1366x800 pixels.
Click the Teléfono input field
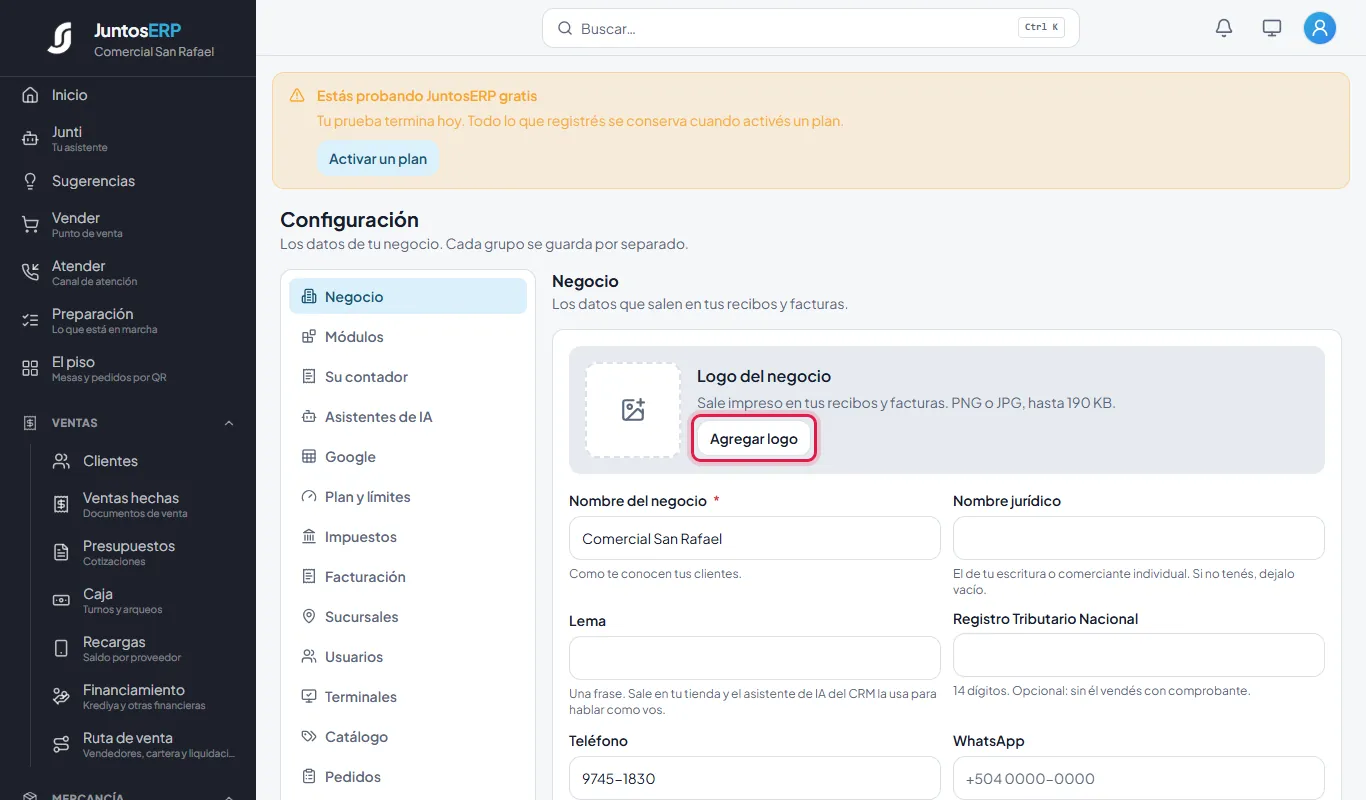755,778
